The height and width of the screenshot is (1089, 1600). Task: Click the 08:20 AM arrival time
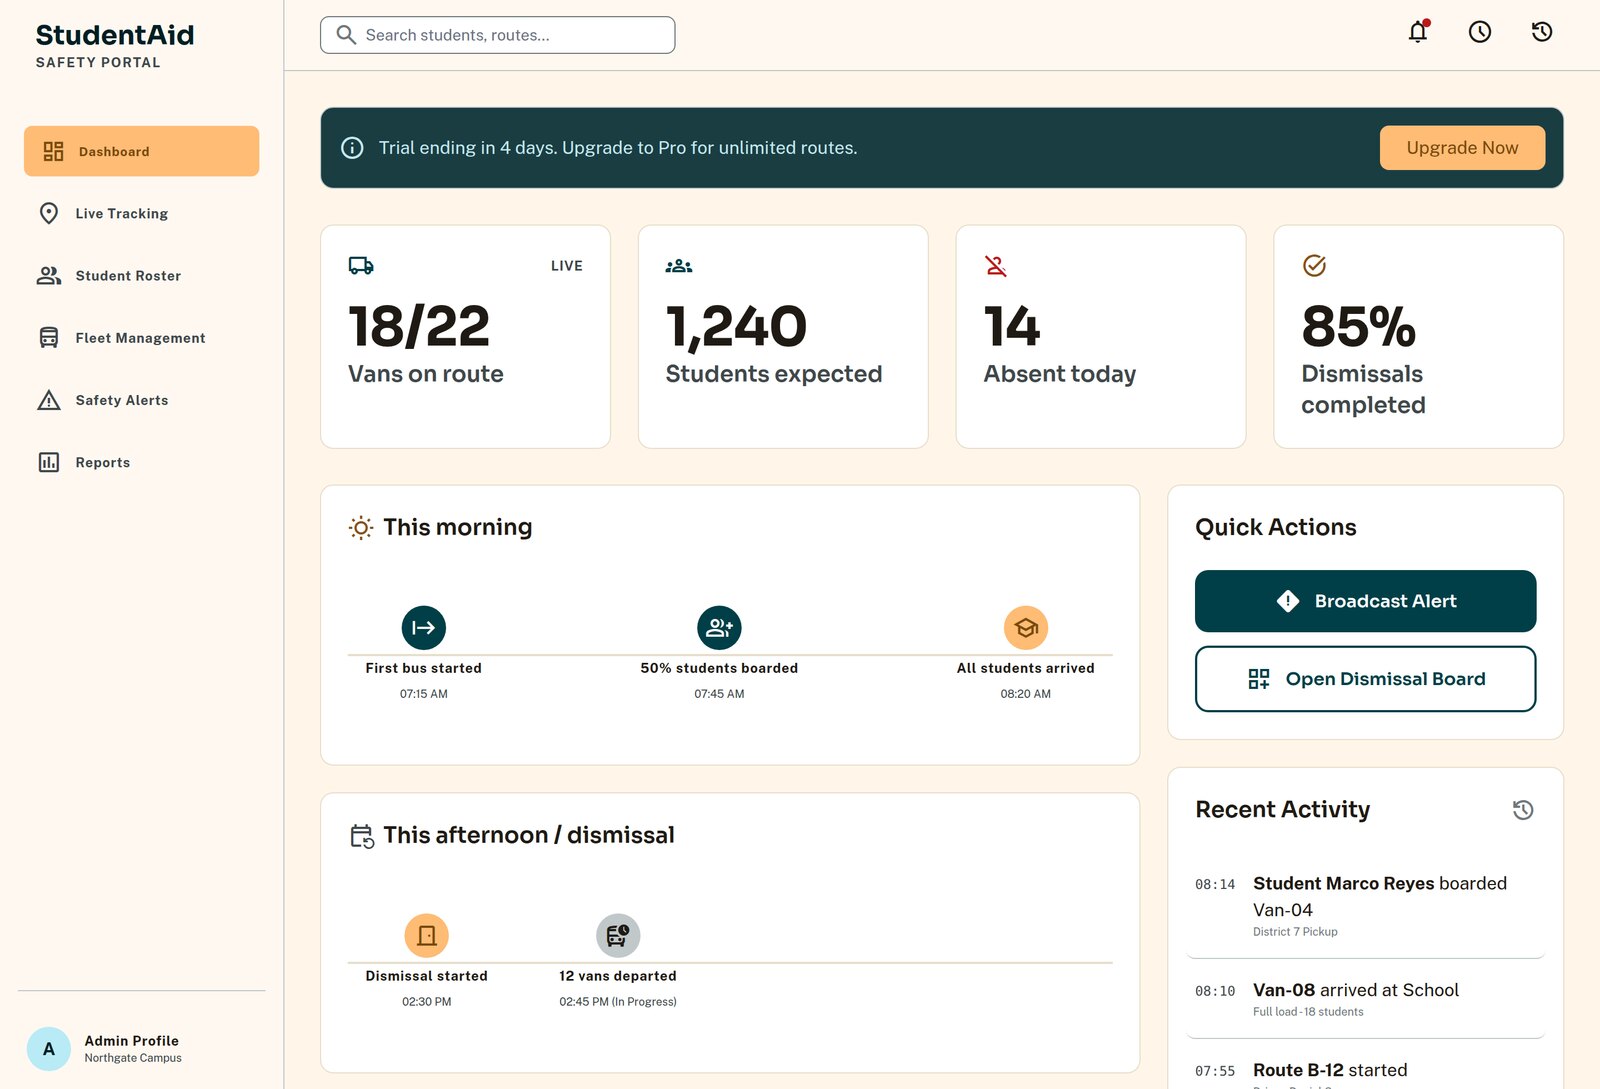click(x=1026, y=694)
